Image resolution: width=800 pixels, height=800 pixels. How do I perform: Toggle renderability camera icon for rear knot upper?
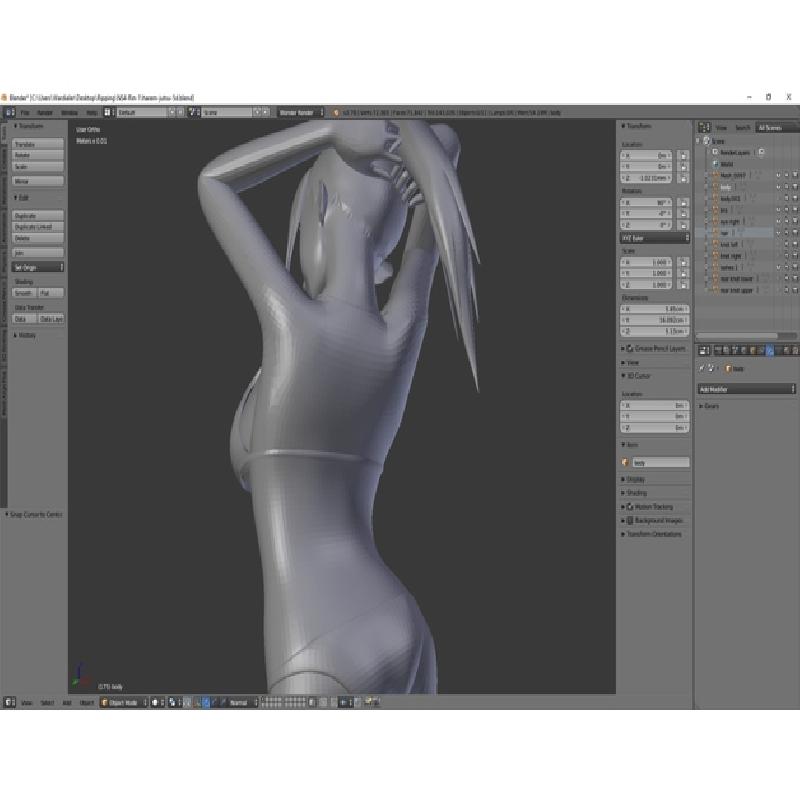click(x=795, y=290)
